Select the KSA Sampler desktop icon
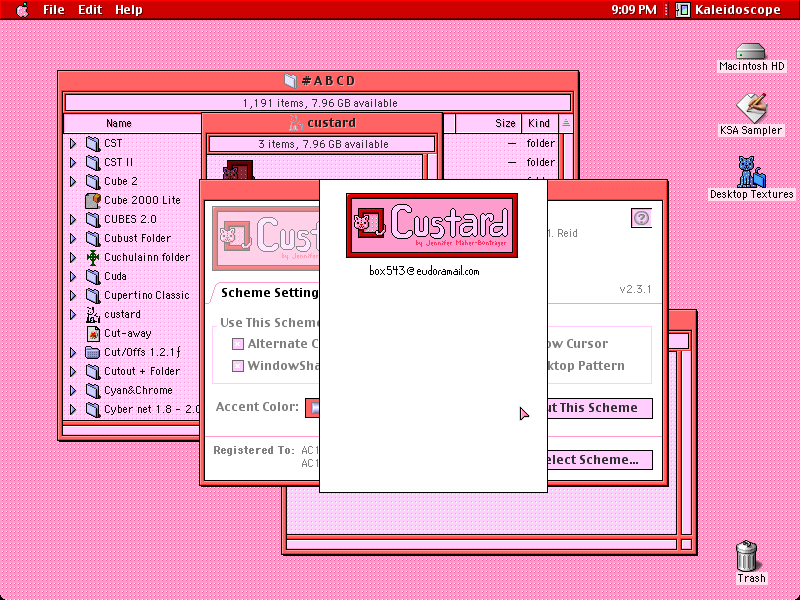The width and height of the screenshot is (800, 600). (751, 107)
